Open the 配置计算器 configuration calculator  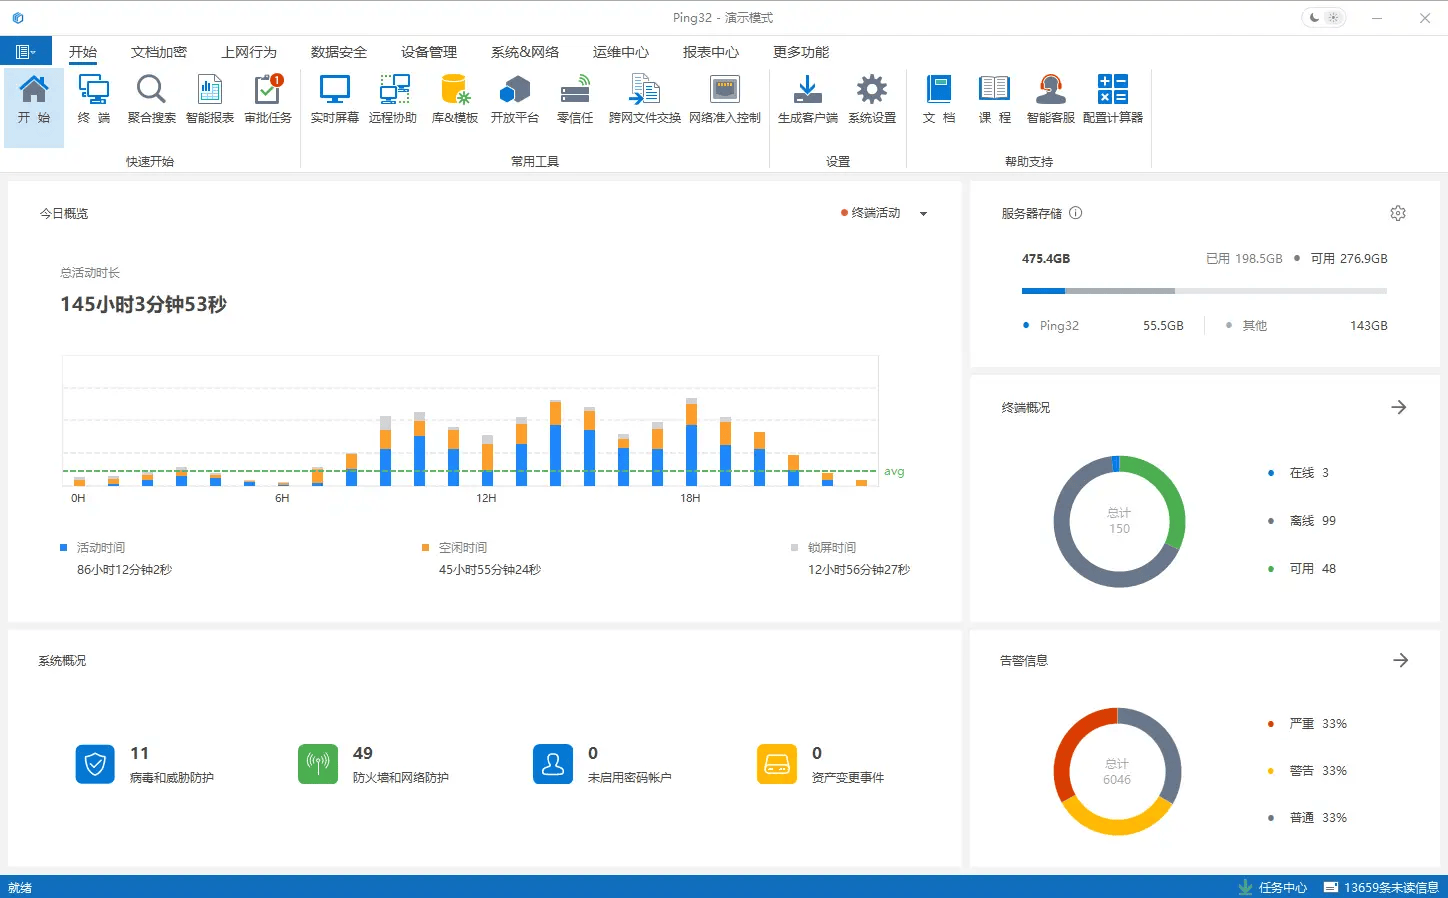[1112, 99]
